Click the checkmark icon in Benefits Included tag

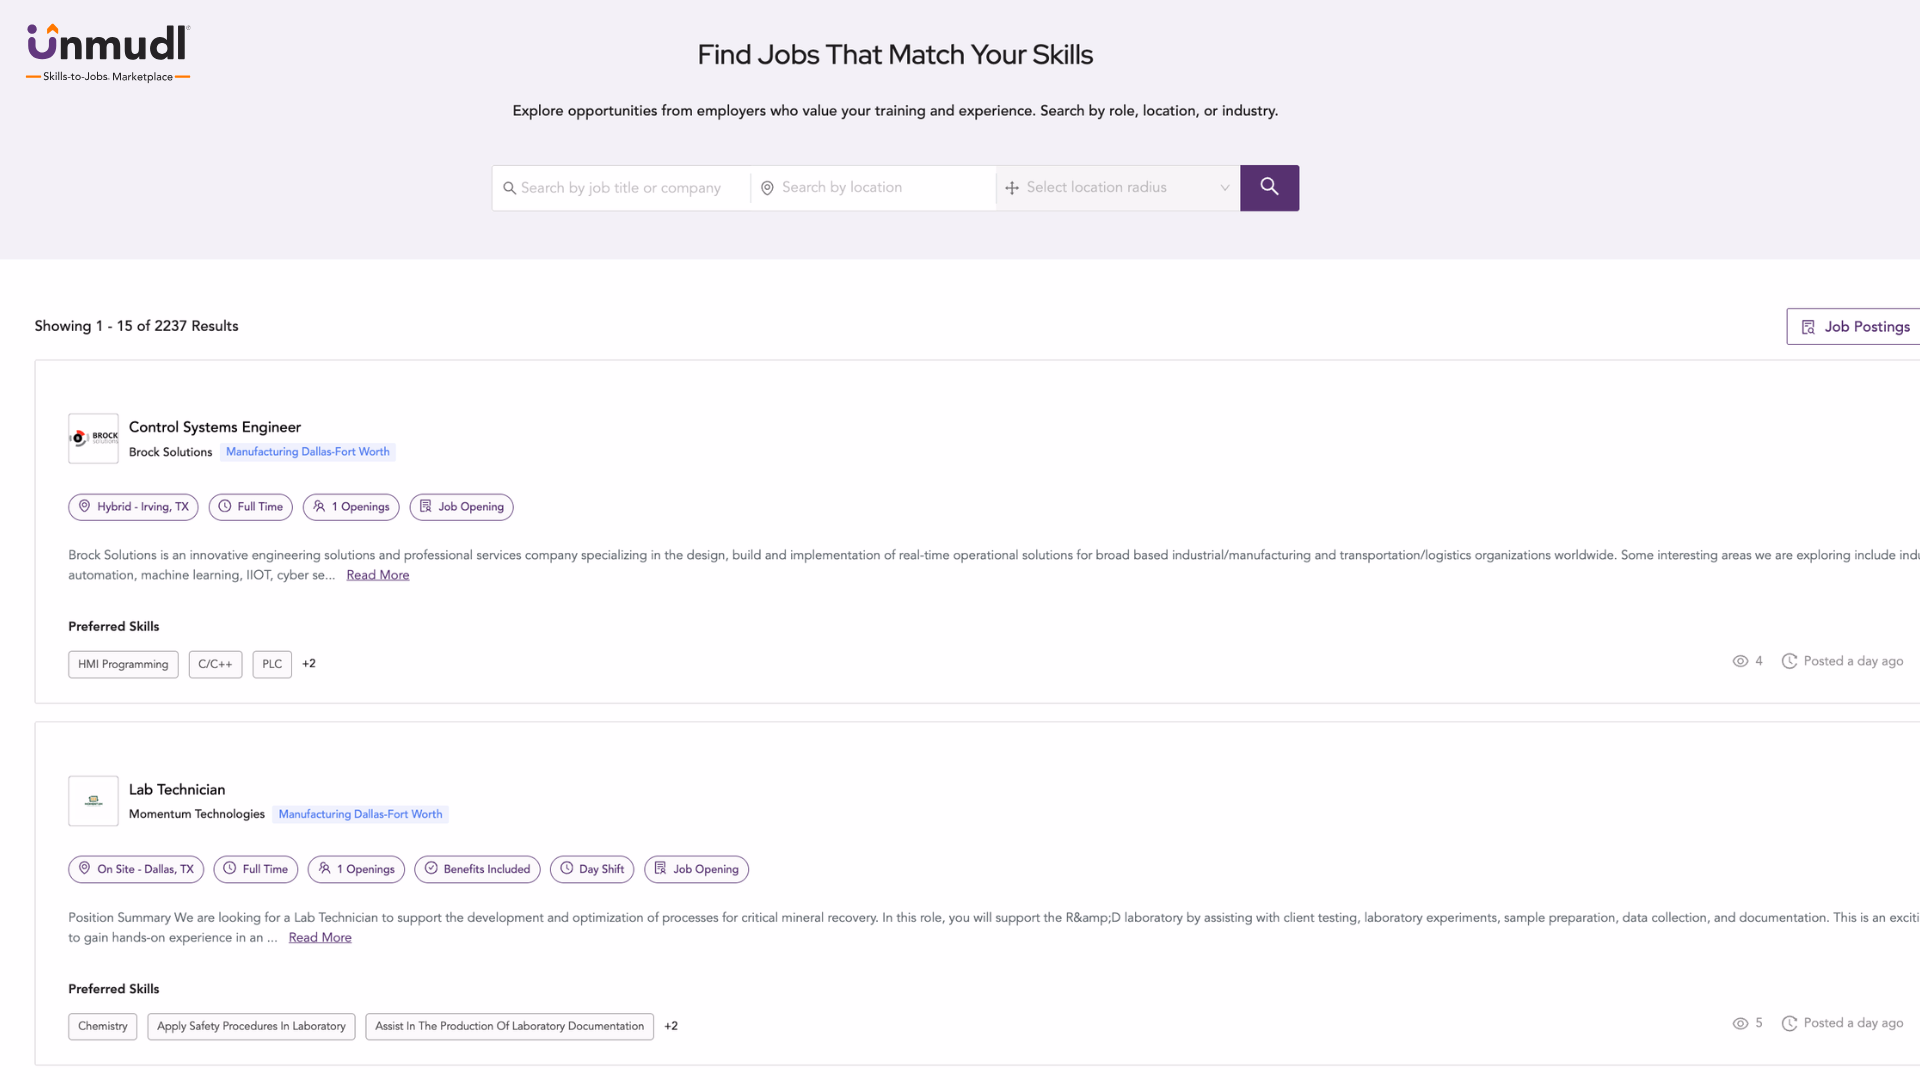tap(431, 868)
